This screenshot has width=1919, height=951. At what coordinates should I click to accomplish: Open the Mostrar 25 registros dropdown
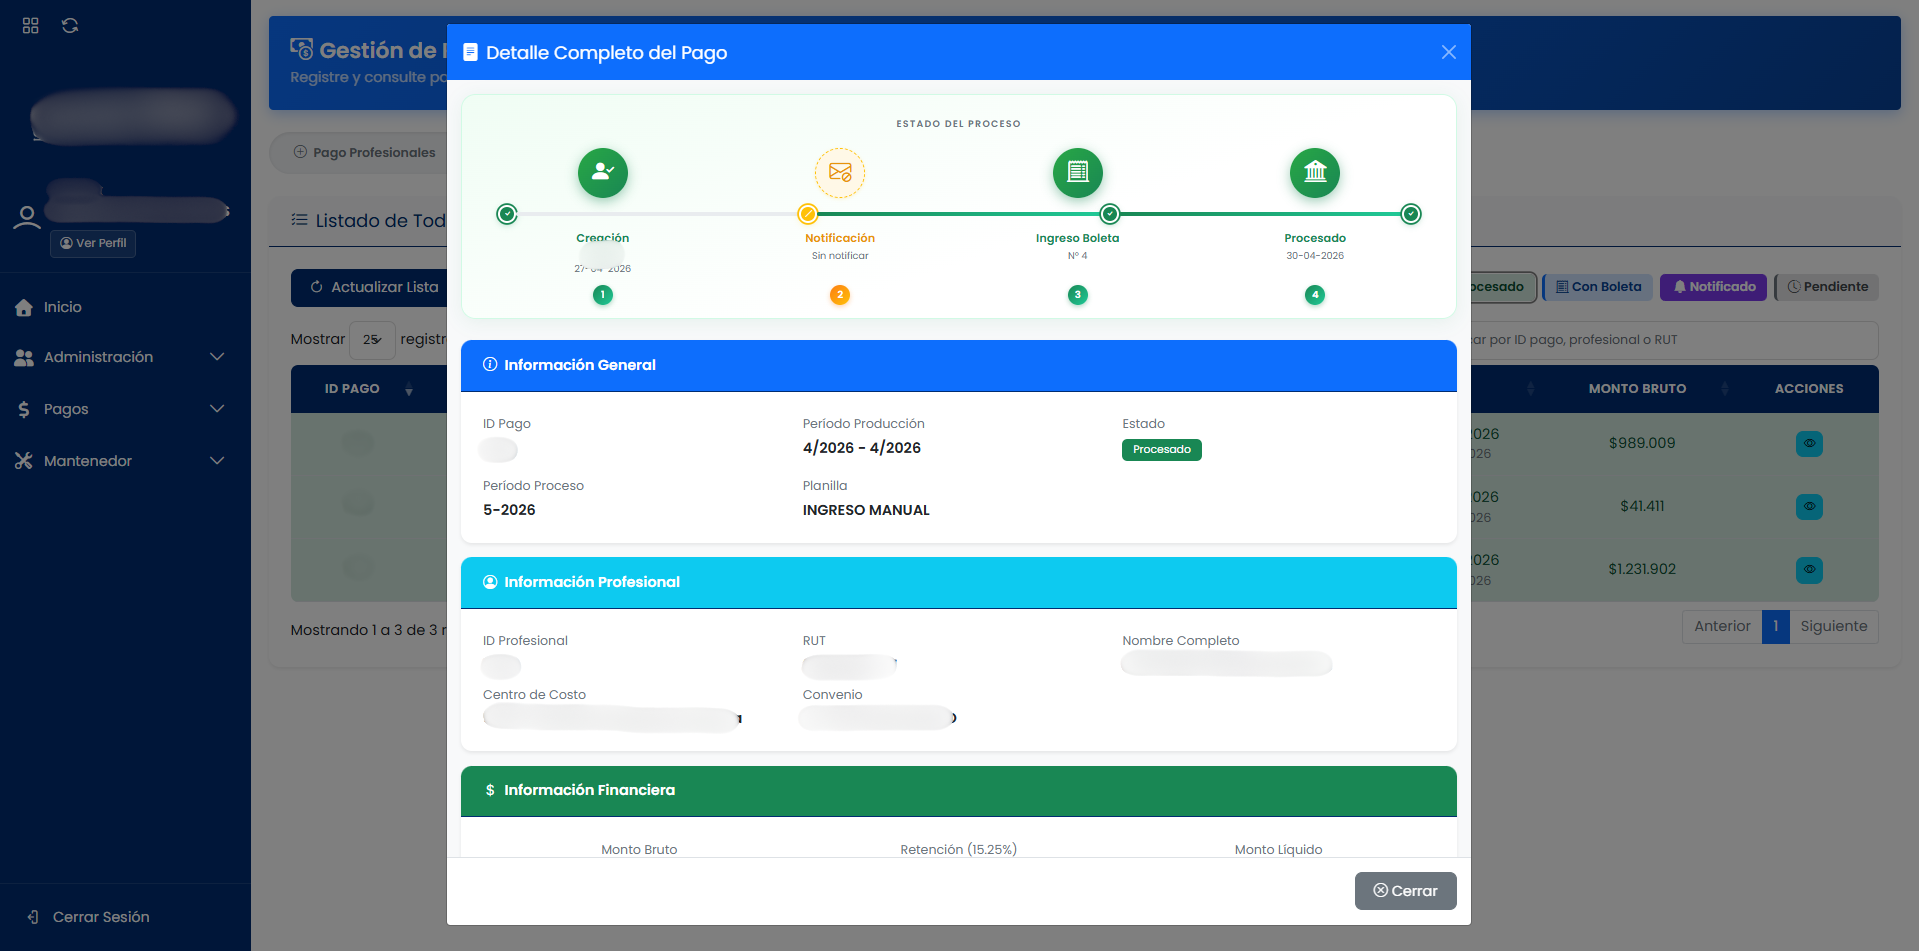pyautogui.click(x=372, y=340)
